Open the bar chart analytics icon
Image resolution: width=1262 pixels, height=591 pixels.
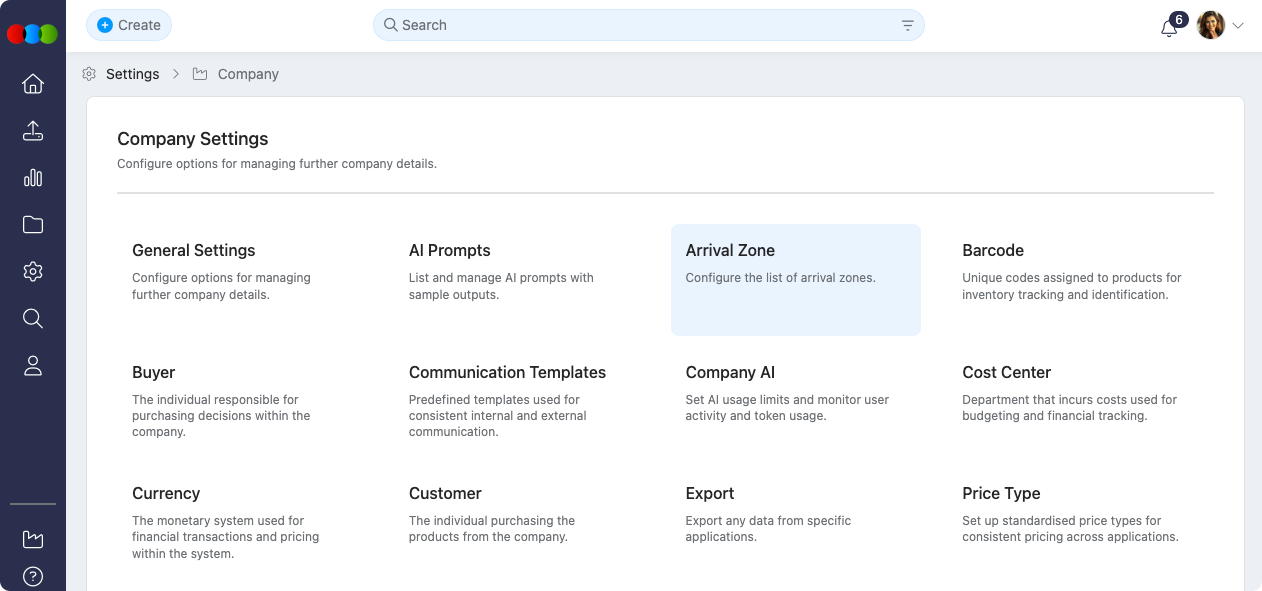click(33, 178)
